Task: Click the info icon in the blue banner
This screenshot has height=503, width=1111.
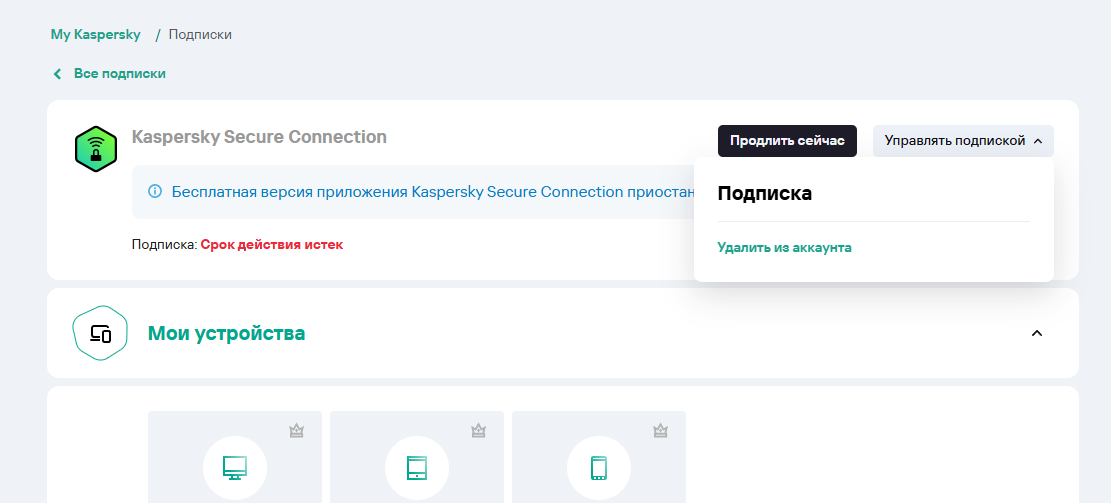Action: [x=154, y=191]
